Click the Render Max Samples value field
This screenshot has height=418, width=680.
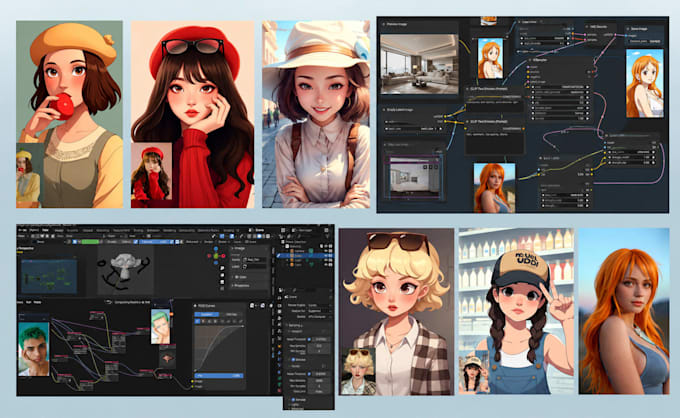(x=319, y=380)
